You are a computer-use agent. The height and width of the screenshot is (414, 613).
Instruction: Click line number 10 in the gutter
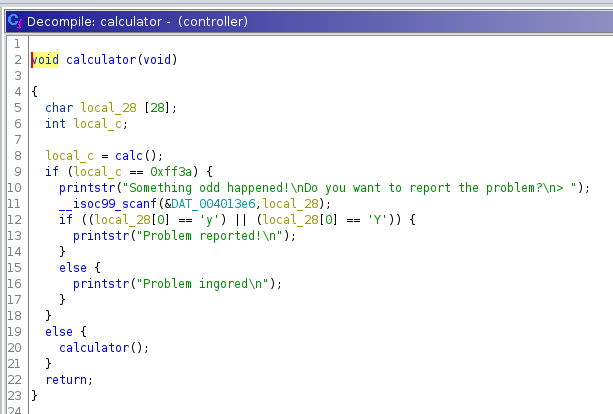[x=16, y=188]
